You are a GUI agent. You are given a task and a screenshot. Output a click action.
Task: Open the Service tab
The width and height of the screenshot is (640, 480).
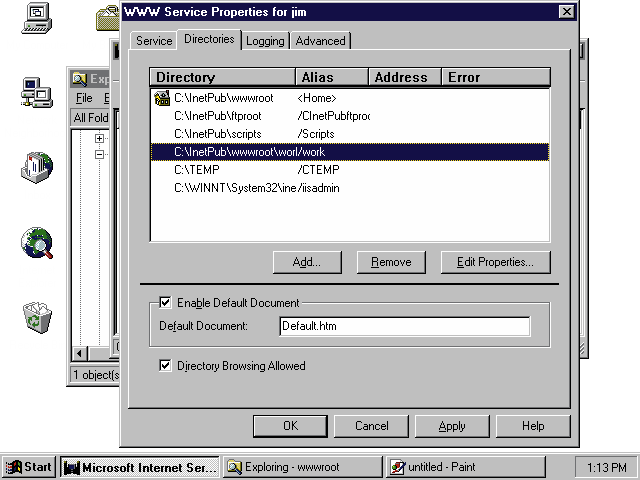154,41
